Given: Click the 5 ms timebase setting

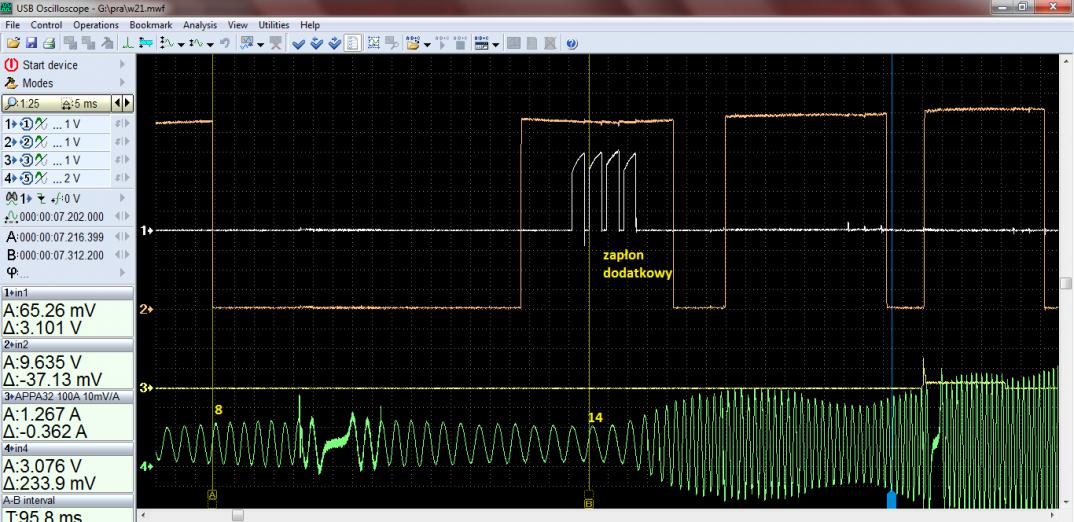Looking at the screenshot, I should 83,102.
